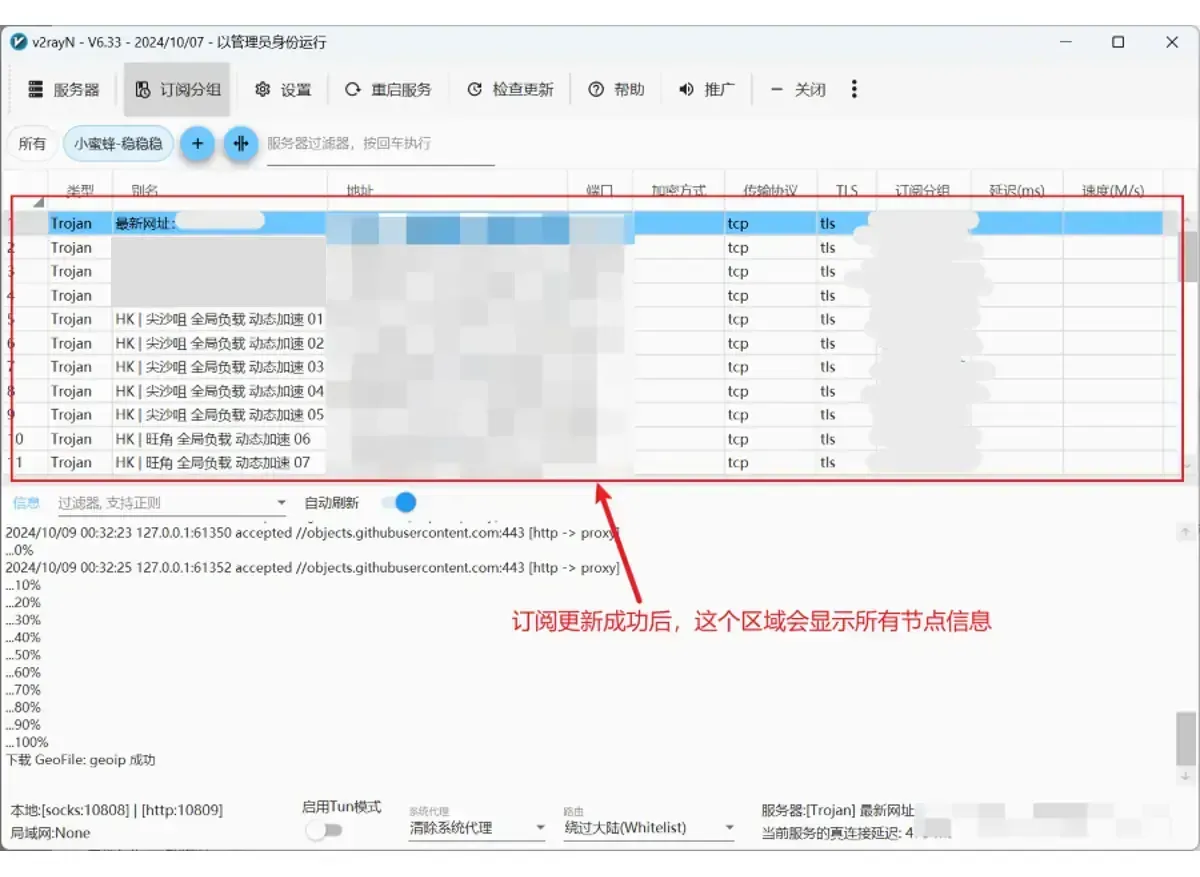Open the 帮助 help menu

pyautogui.click(x=616, y=89)
